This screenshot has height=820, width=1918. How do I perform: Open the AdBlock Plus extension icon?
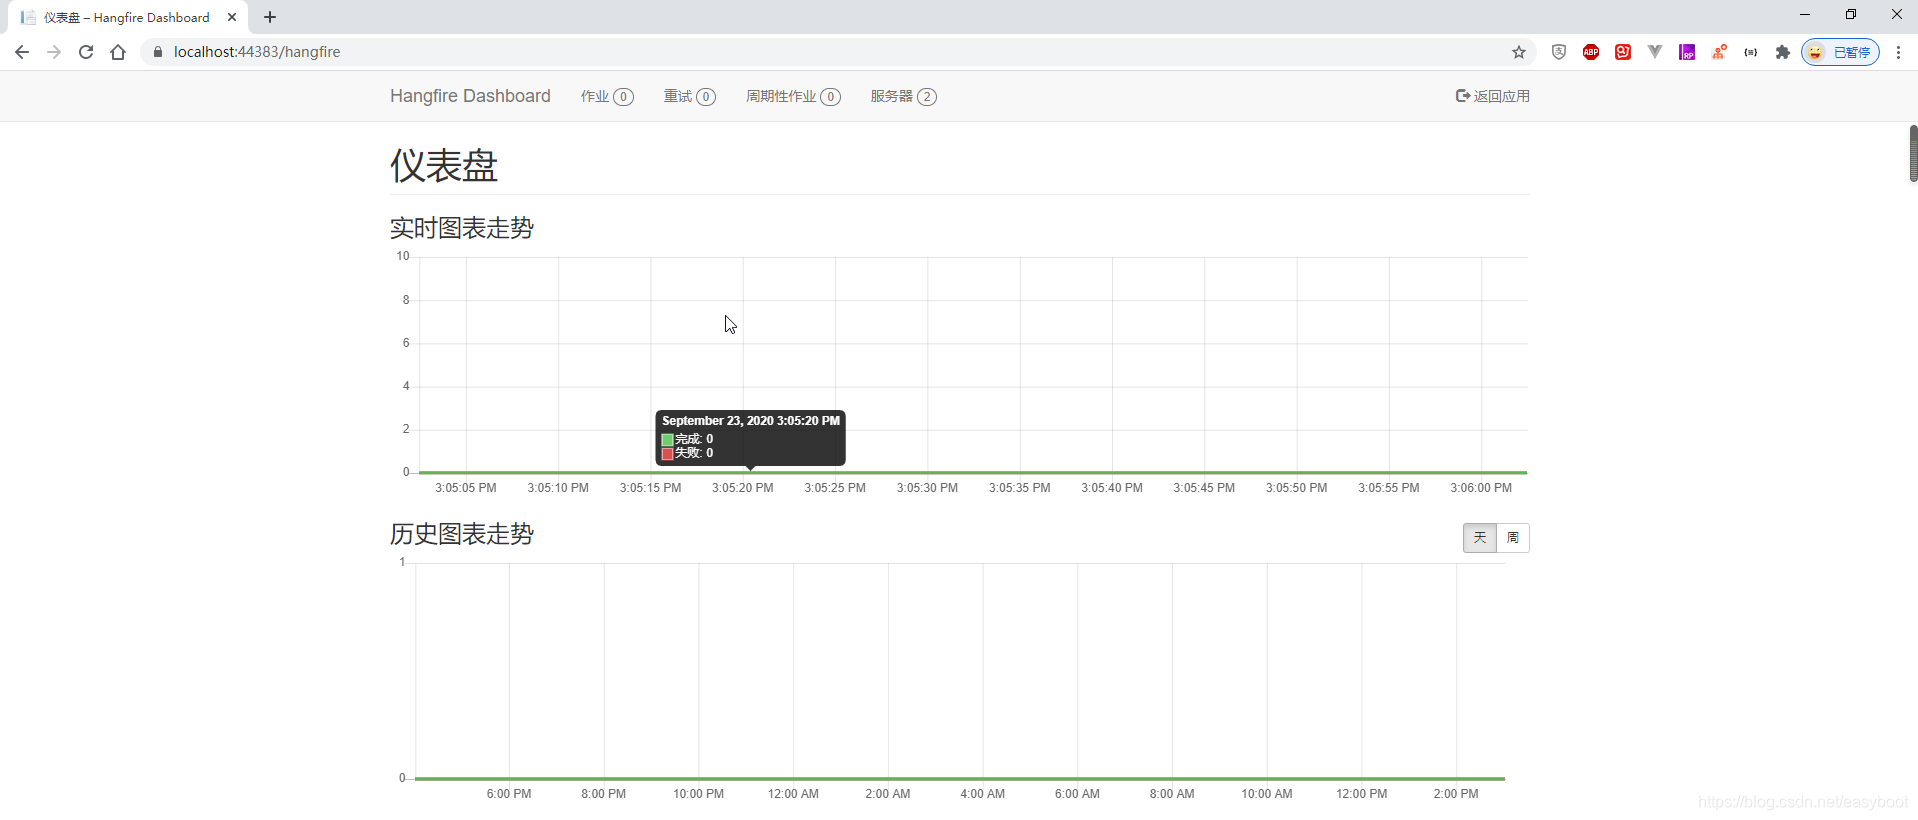click(x=1591, y=52)
